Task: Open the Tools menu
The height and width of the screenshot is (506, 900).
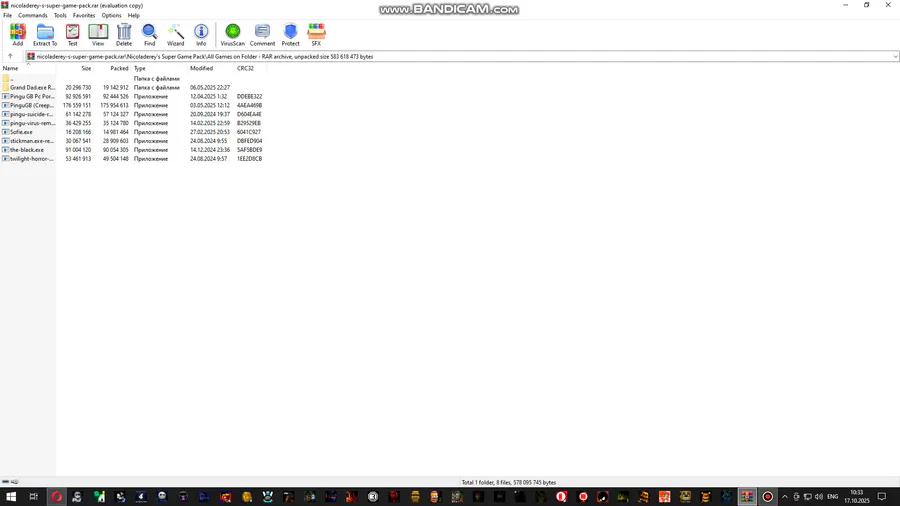Action: (x=60, y=15)
